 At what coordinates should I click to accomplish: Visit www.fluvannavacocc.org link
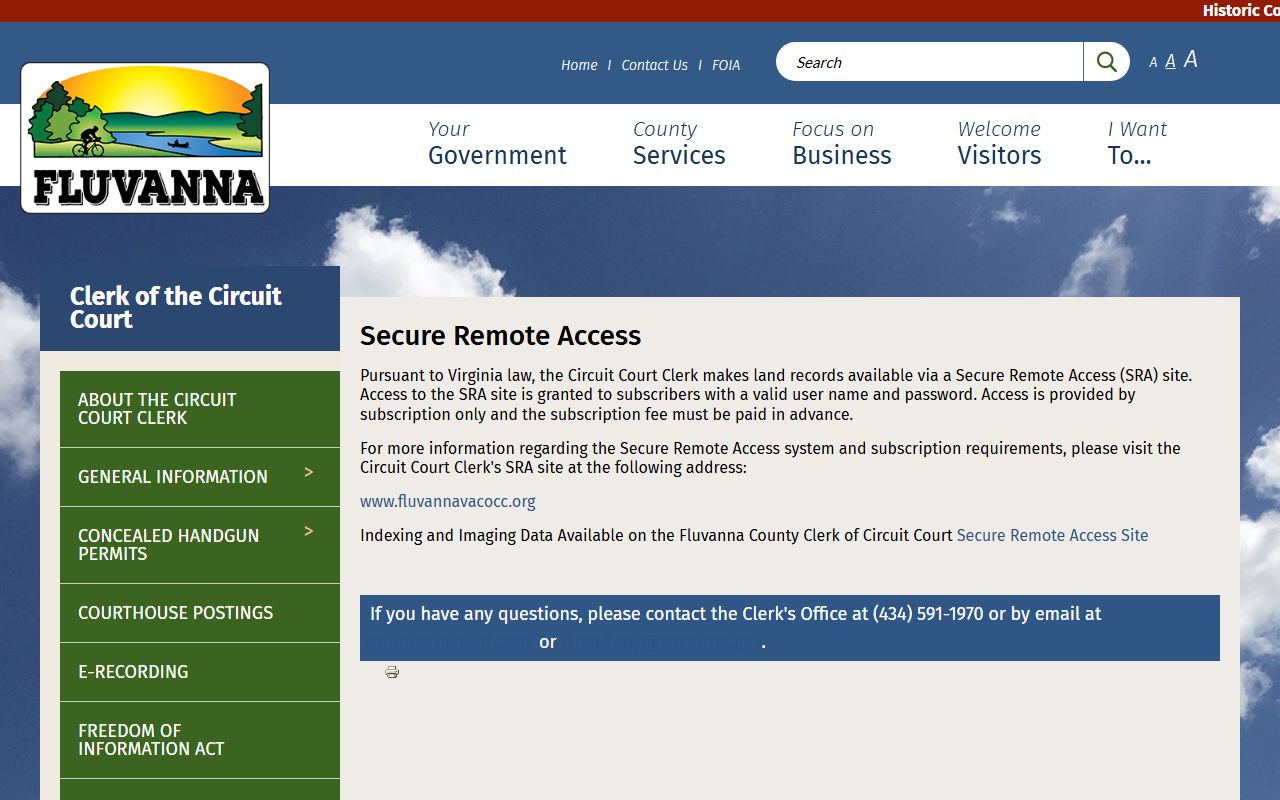(448, 501)
